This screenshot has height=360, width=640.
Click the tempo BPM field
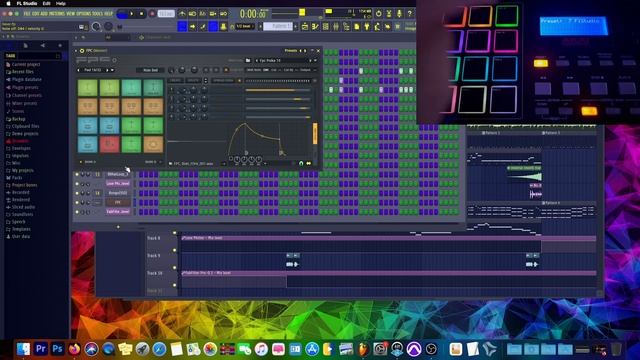(x=166, y=14)
